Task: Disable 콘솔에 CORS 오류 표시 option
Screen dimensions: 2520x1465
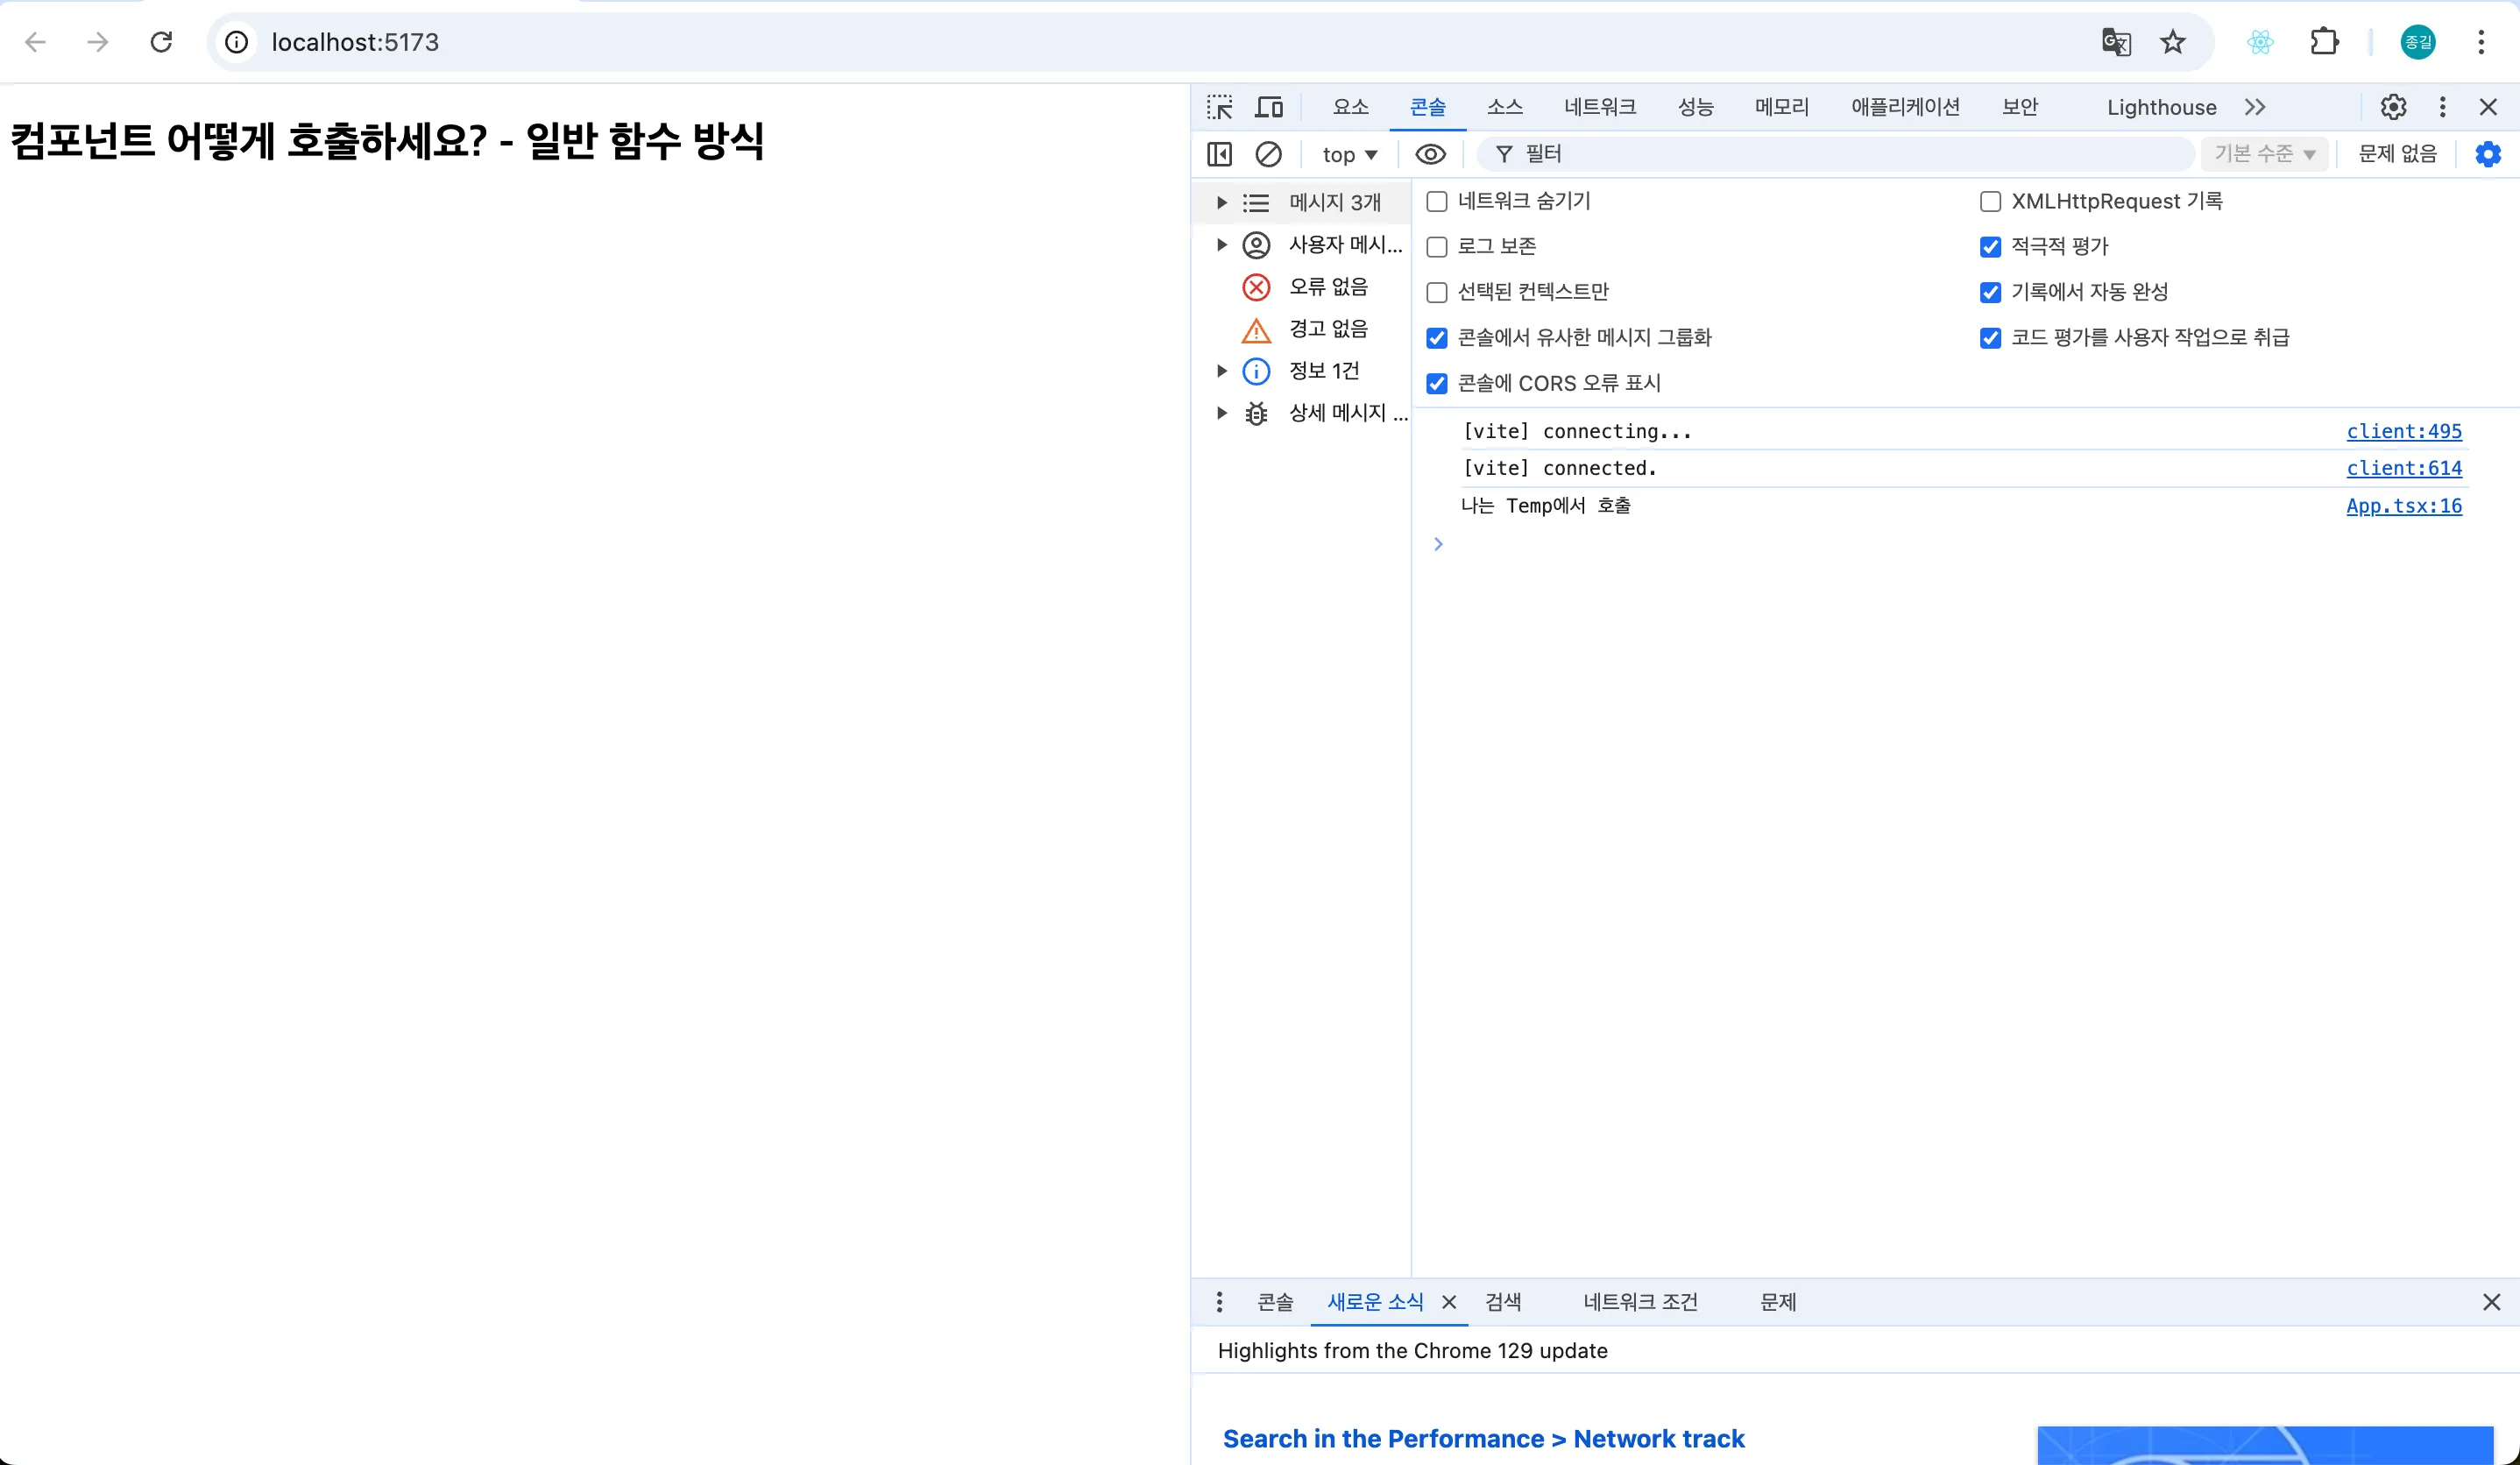Action: [1437, 384]
